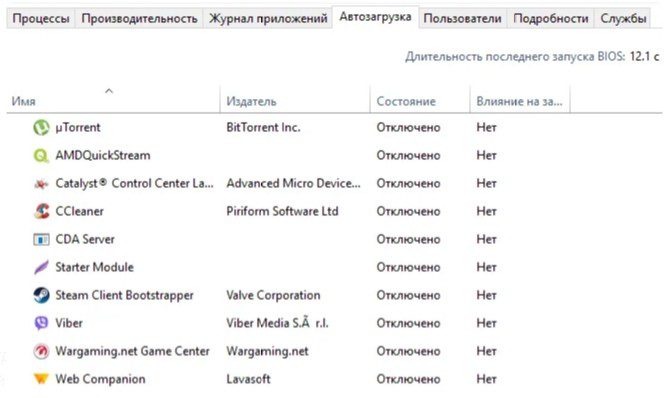Sort by the Состояние column header
The image size is (664, 398).
click(420, 100)
